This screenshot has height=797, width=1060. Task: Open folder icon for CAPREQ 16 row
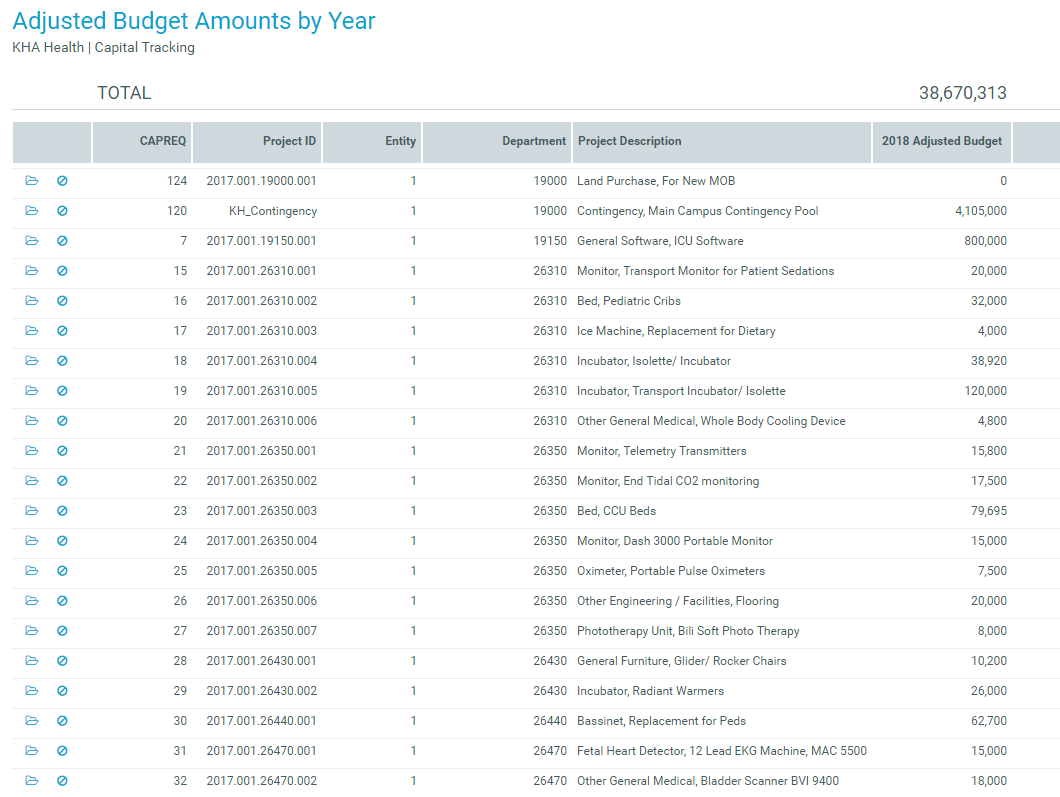[x=32, y=301]
